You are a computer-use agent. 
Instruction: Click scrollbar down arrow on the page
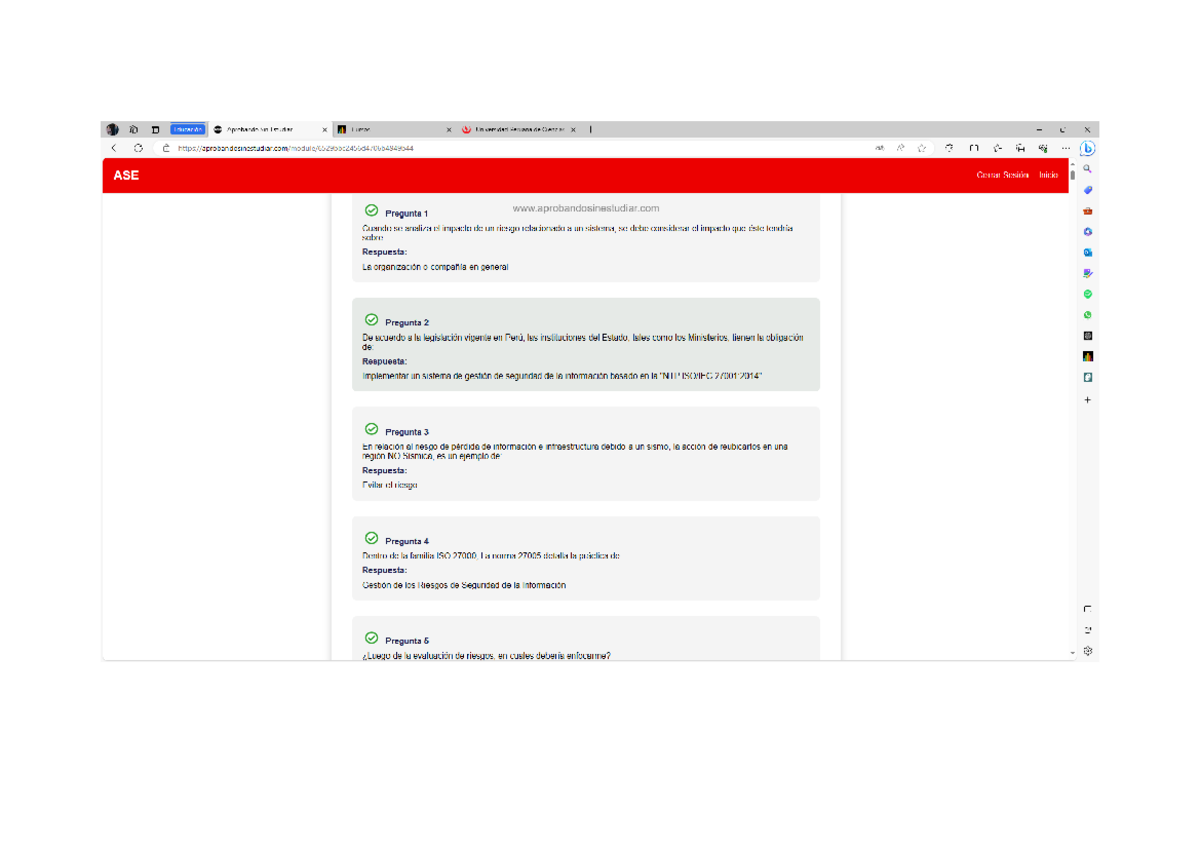point(1073,653)
